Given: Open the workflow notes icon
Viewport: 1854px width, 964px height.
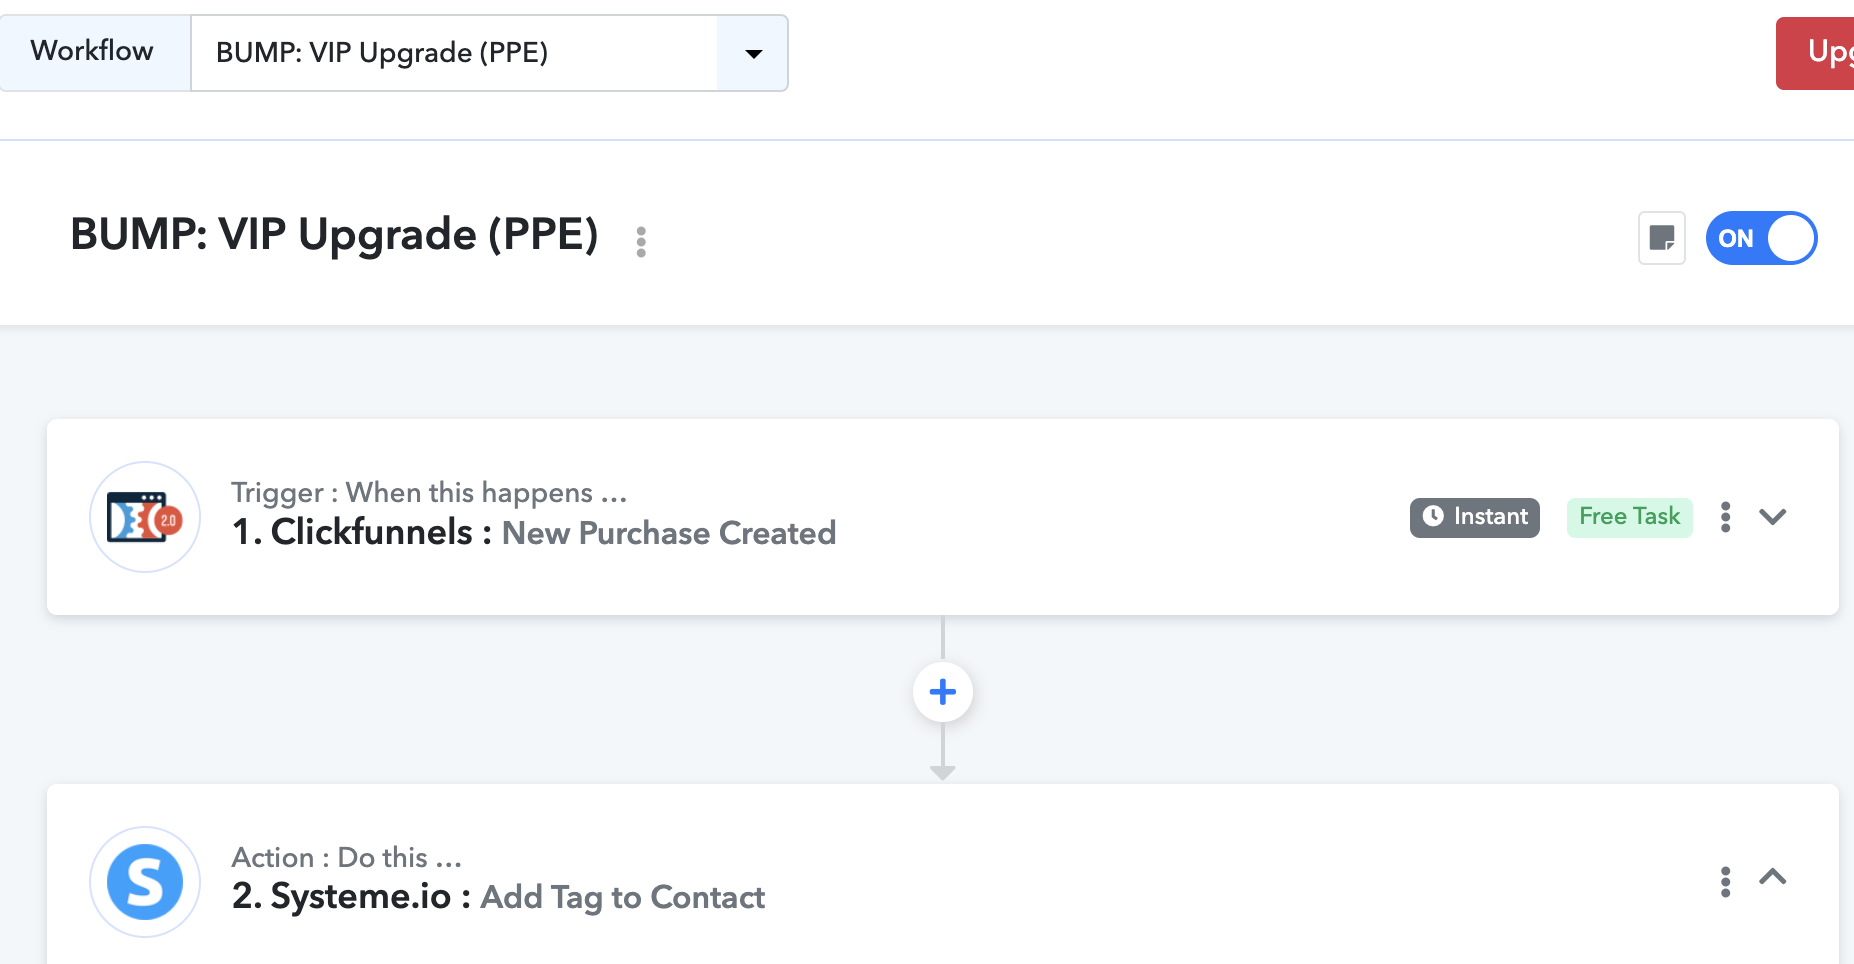Looking at the screenshot, I should pos(1661,238).
